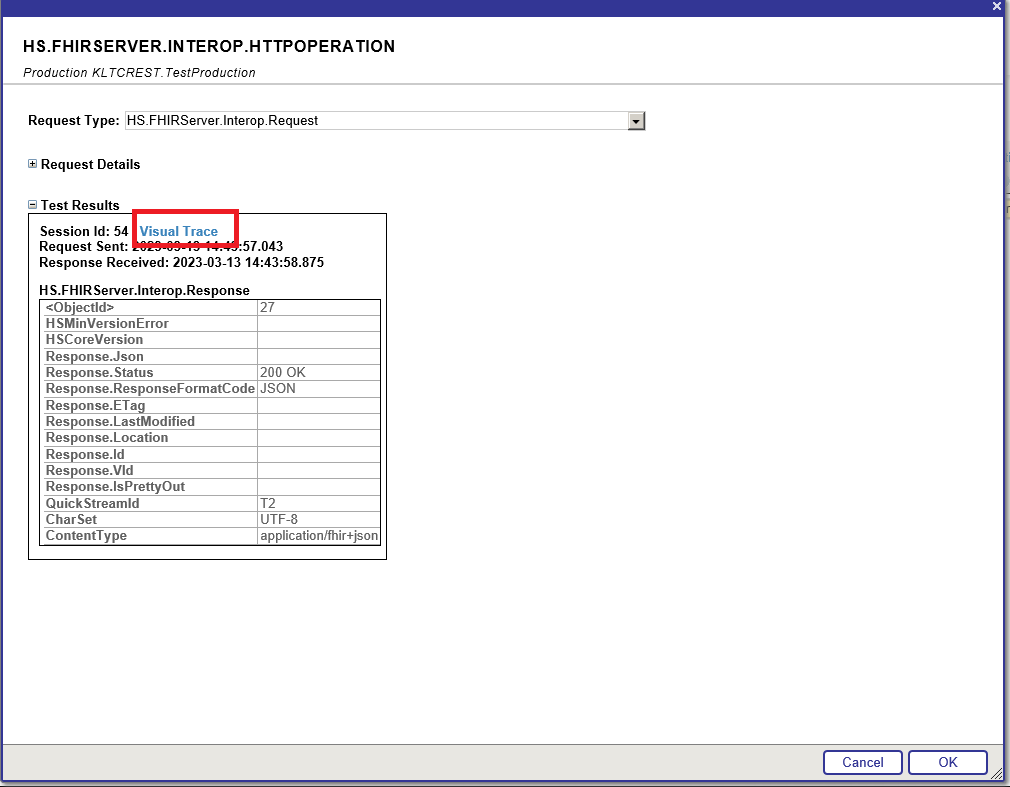Click the QuickStreamId value T2

tap(268, 503)
